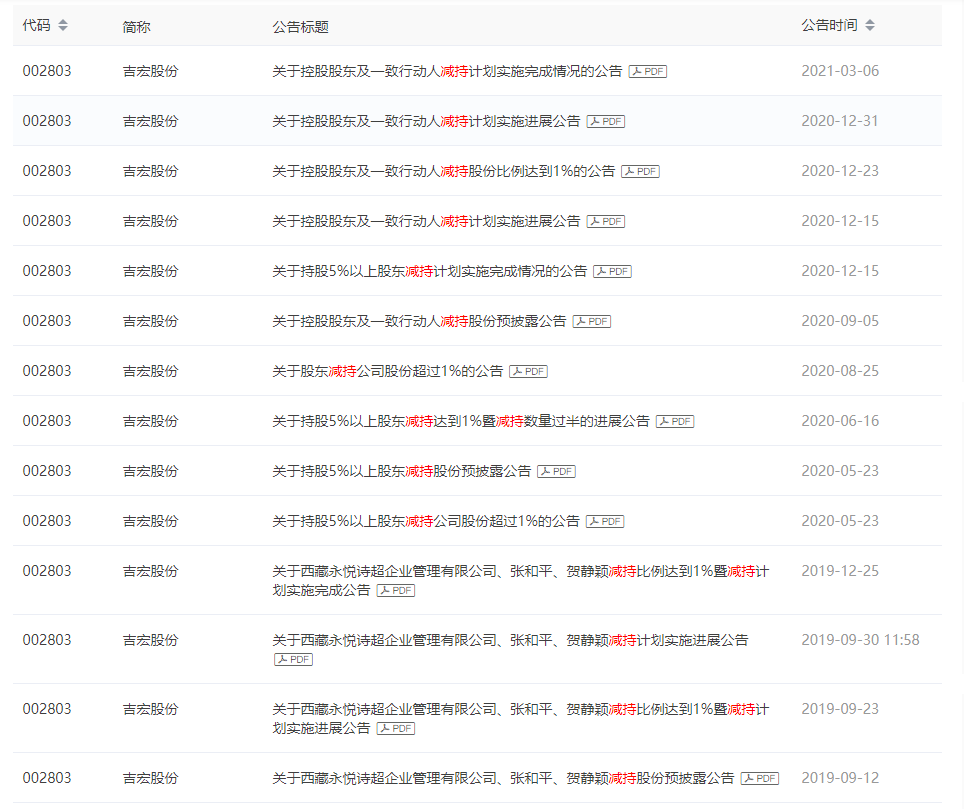Viewport: 964px width, 809px height.
Task: Open PDF icon for 2020-08-25 announcement
Action: coord(529,371)
